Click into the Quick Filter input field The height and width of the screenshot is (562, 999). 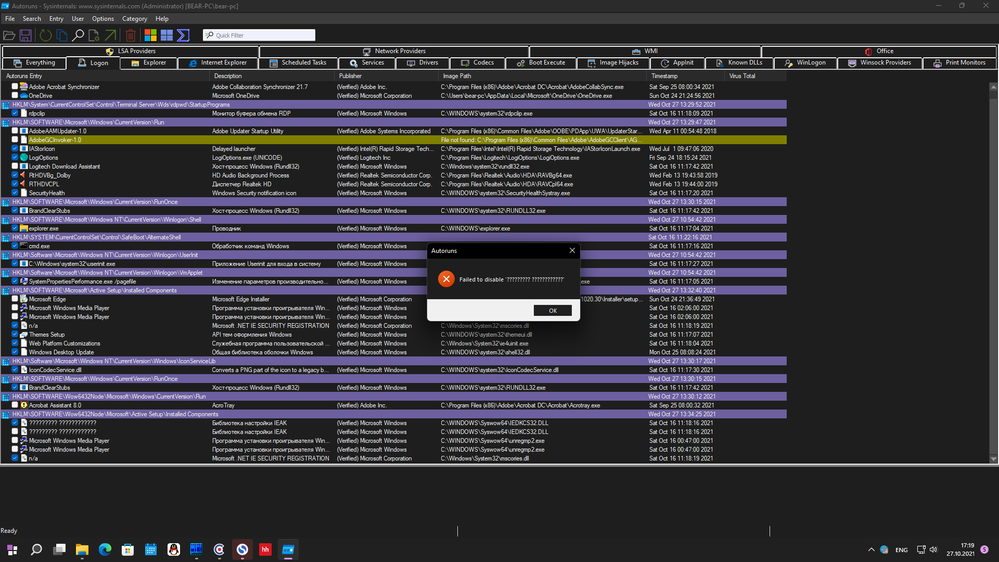coord(259,35)
